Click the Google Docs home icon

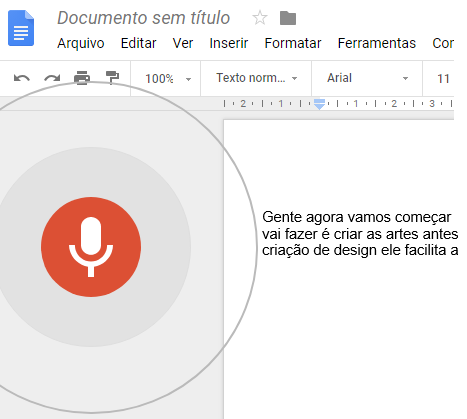tap(21, 28)
